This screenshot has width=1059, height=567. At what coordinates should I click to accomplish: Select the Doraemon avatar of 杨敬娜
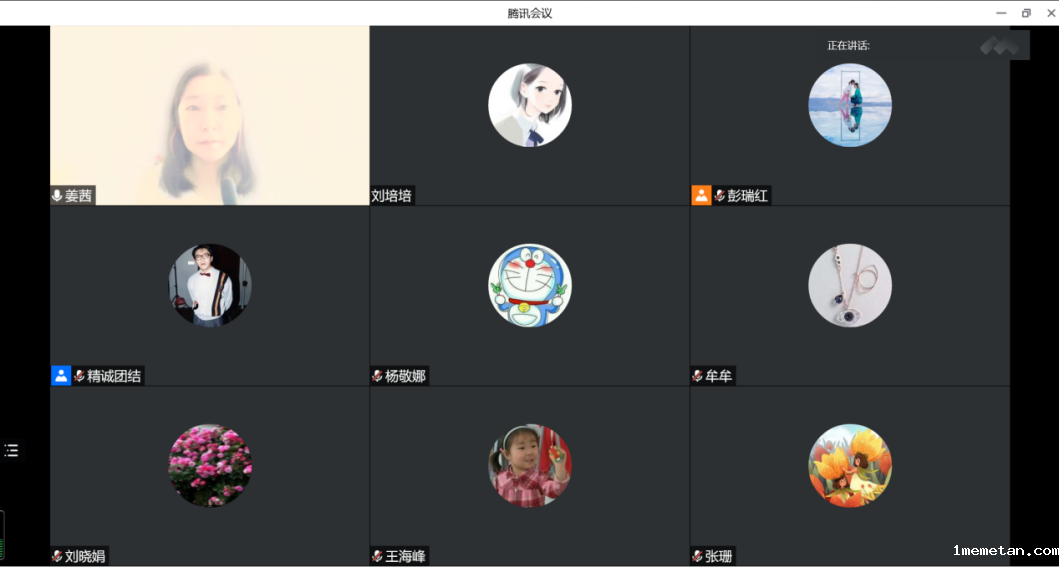point(530,285)
